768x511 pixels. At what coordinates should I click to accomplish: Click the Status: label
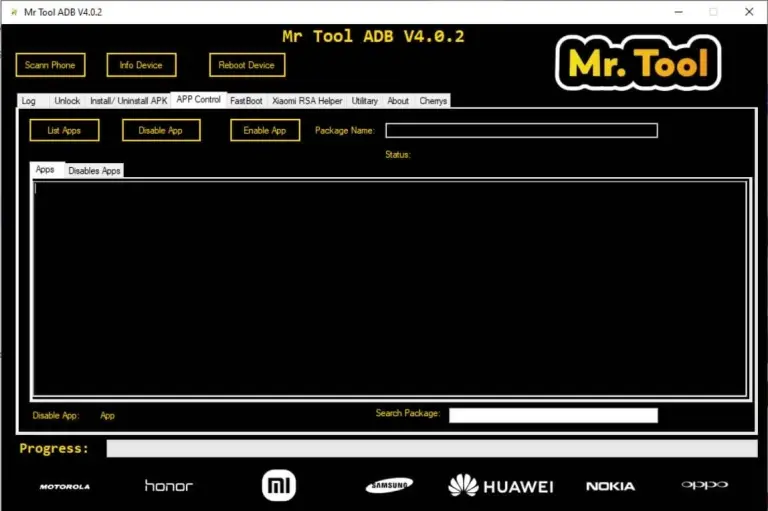(x=398, y=155)
